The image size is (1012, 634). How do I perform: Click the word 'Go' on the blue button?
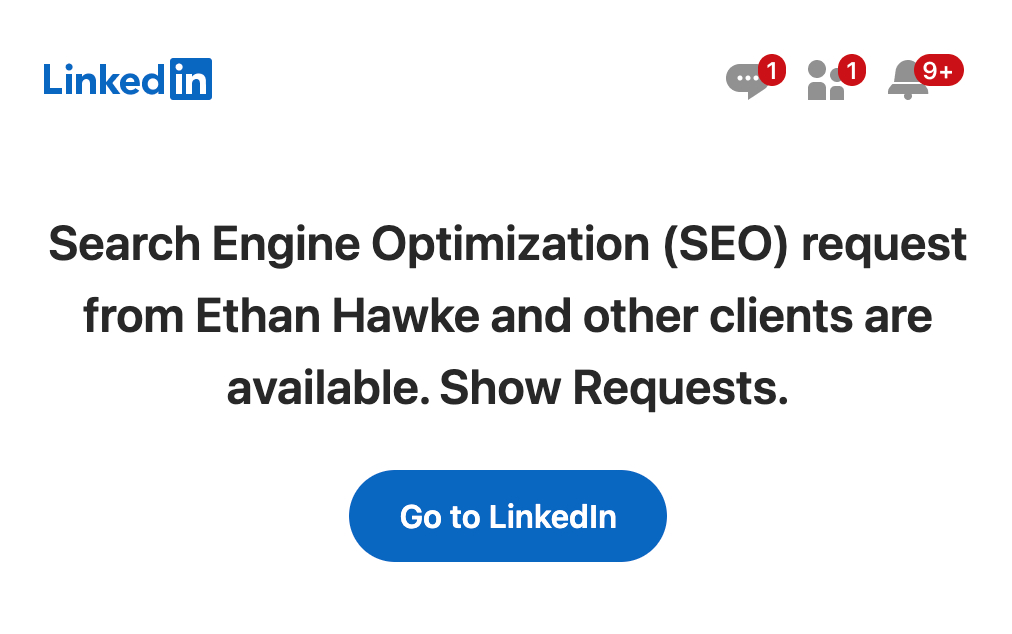click(421, 517)
